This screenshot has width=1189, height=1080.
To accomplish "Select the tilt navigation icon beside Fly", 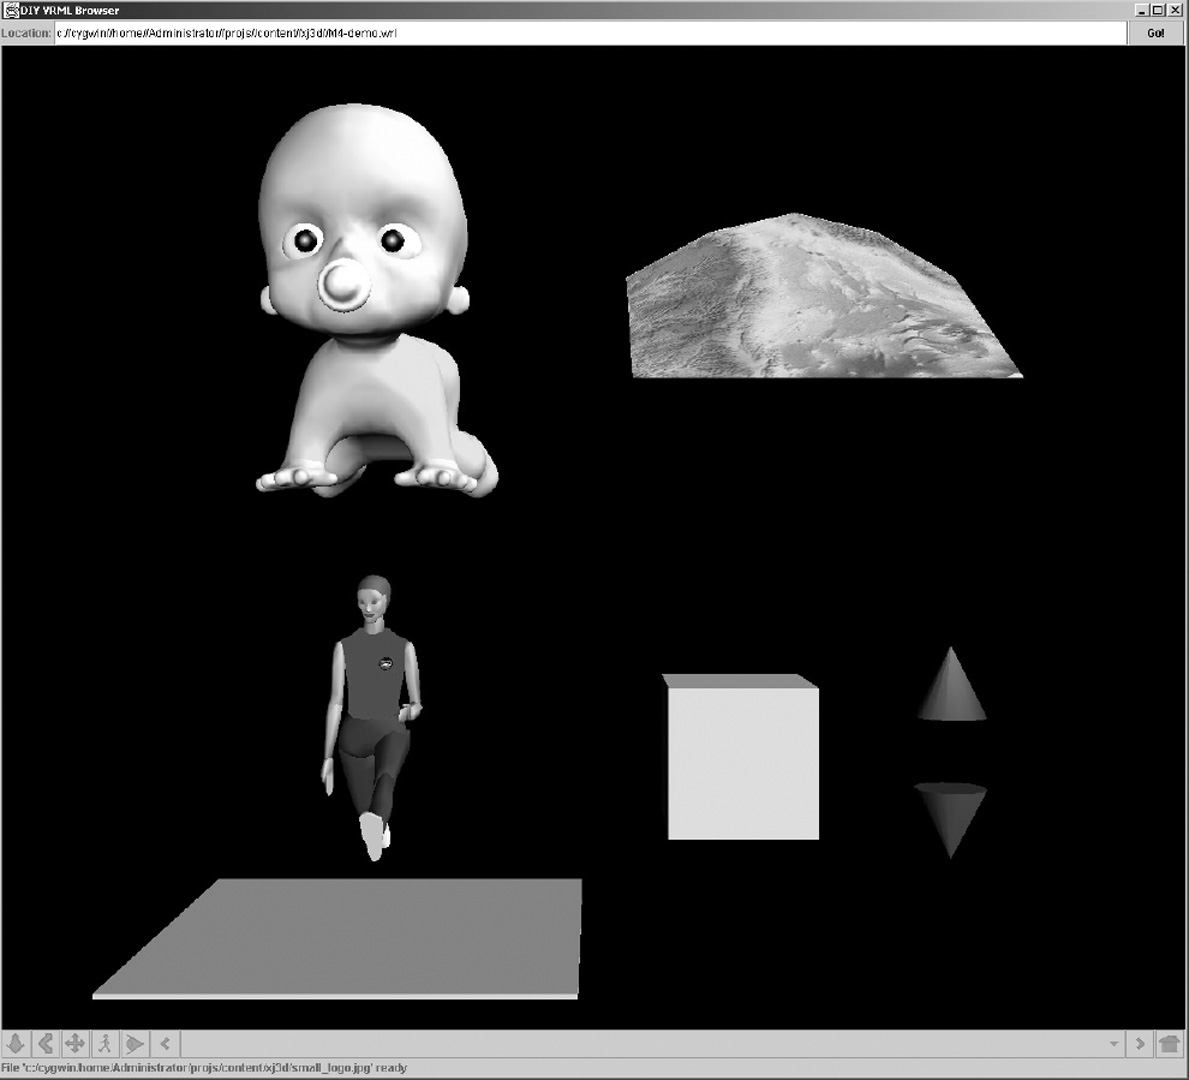I will (45, 1044).
